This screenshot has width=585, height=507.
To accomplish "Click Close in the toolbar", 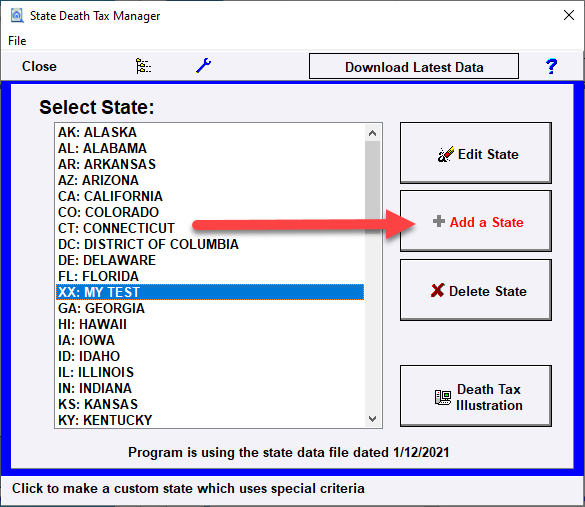I will (x=39, y=66).
